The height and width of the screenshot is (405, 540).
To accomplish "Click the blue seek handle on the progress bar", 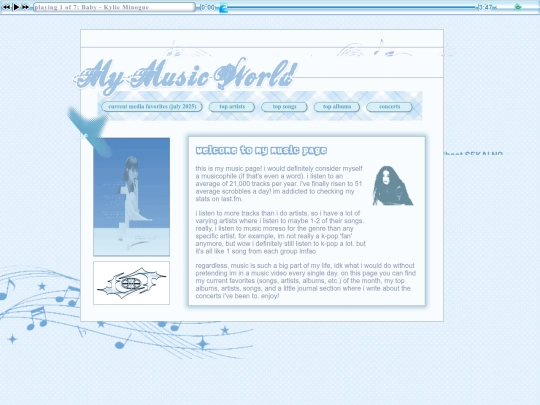I will [224, 8].
